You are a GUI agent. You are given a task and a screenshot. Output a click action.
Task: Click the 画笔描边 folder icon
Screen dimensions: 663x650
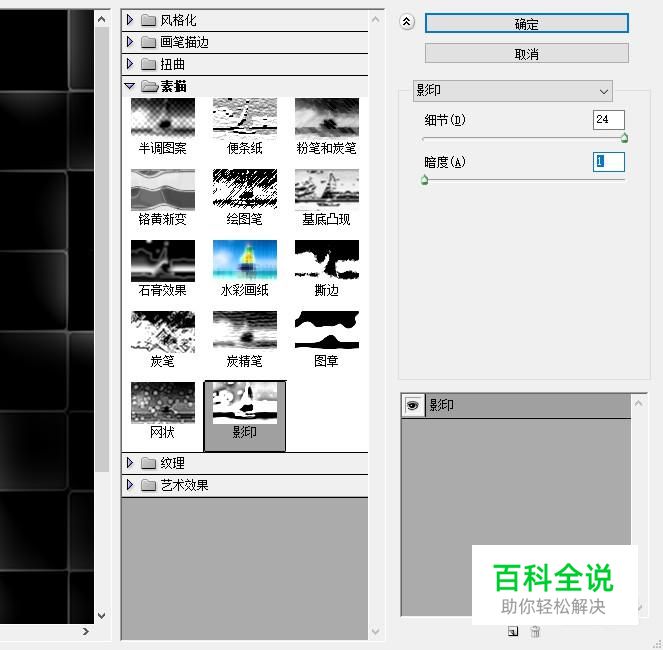[148, 42]
